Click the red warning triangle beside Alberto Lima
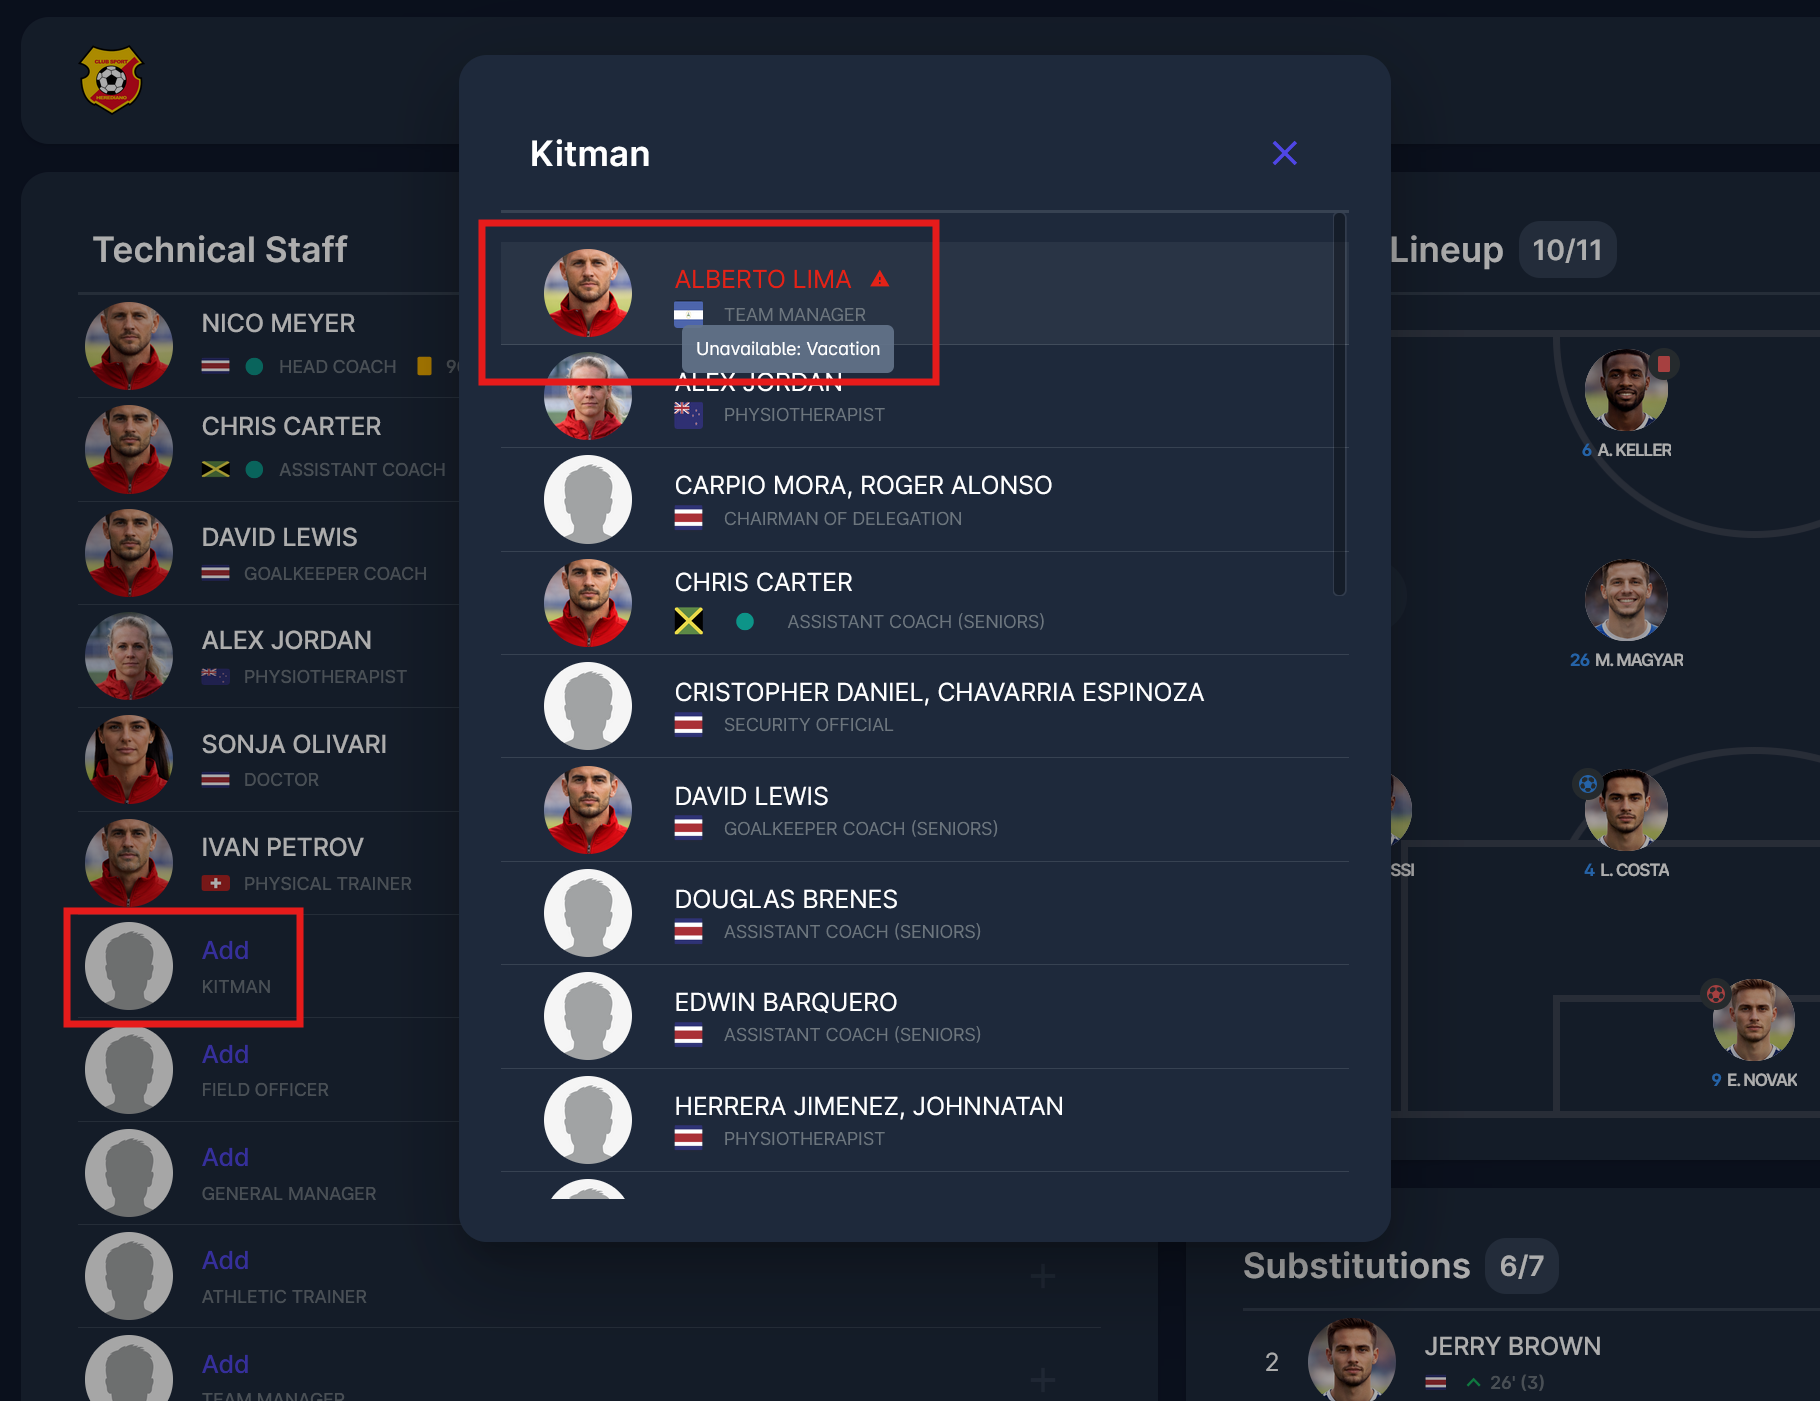Viewport: 1820px width, 1401px height. (880, 279)
